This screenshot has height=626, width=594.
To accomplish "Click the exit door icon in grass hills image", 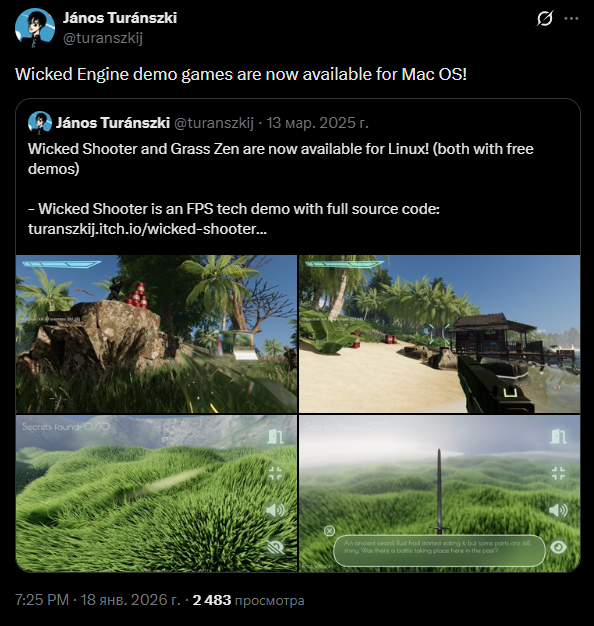I will point(276,436).
